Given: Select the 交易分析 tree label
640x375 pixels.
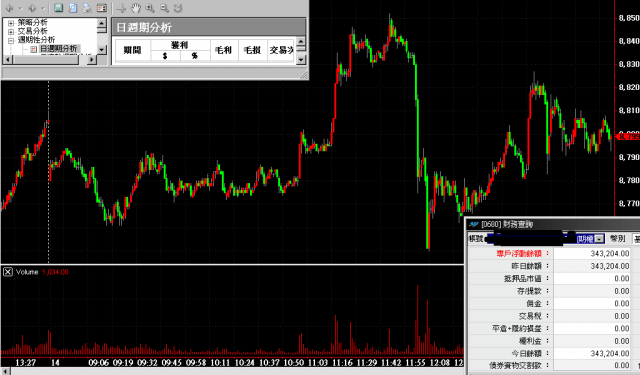Looking at the screenshot, I should (x=32, y=31).
